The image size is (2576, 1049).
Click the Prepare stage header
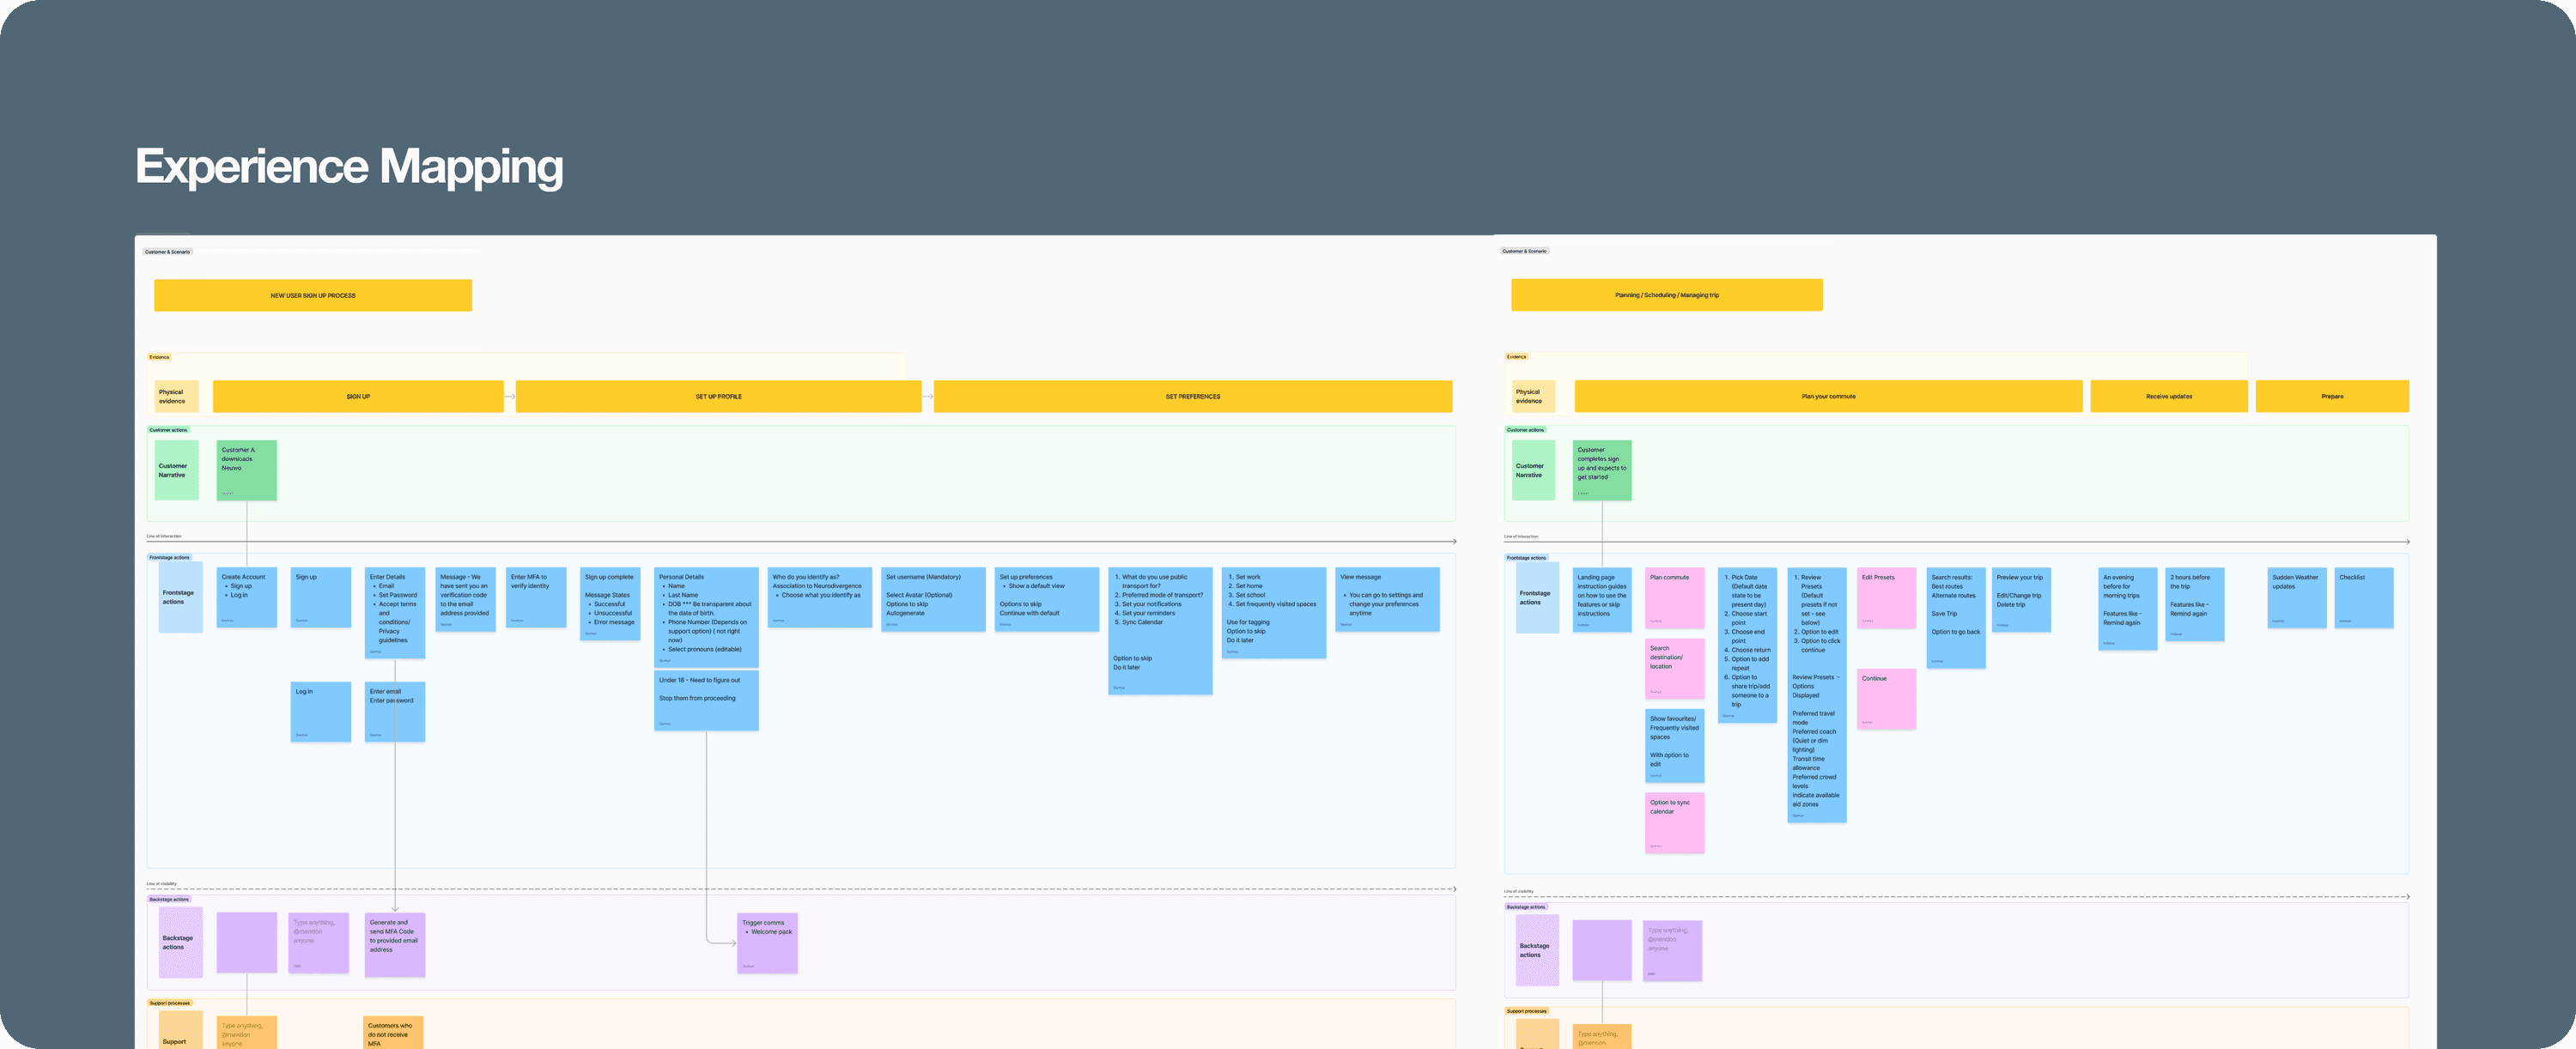click(x=2331, y=396)
